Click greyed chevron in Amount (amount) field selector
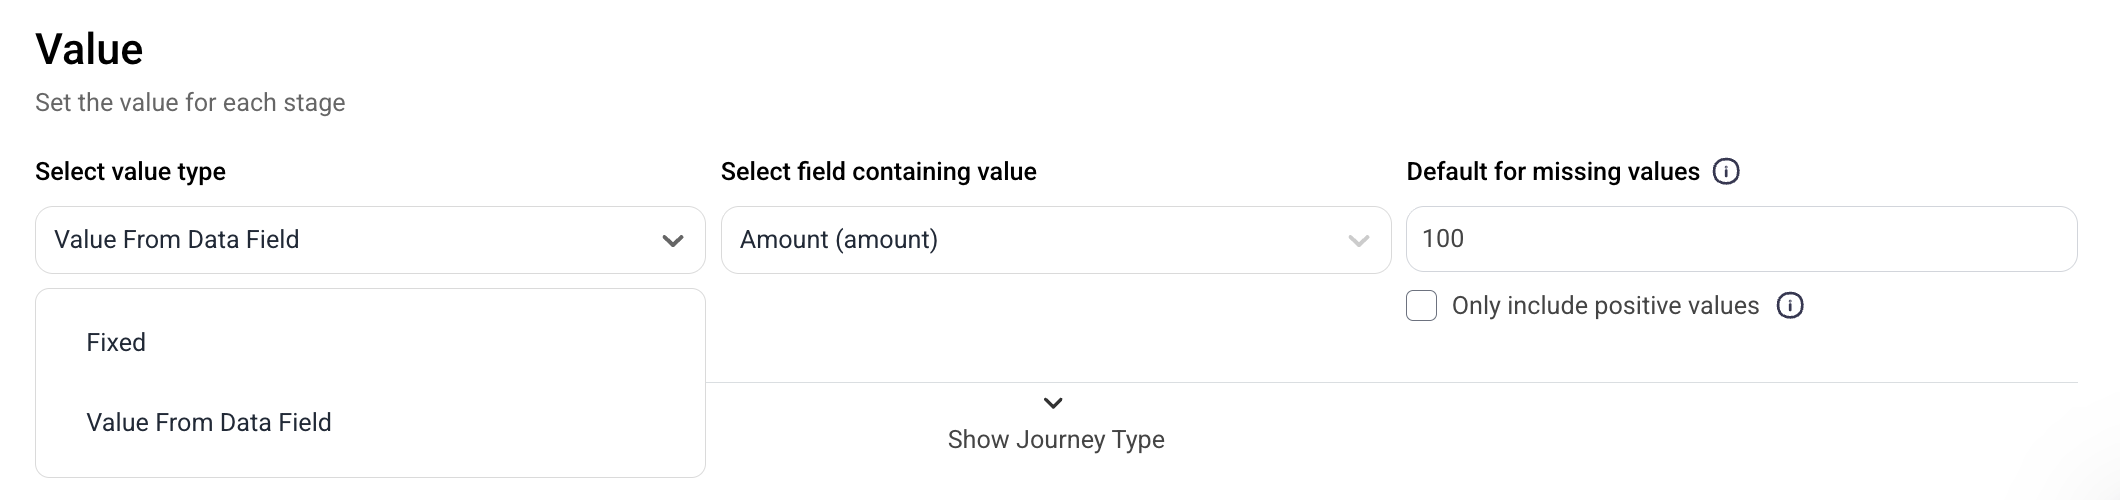 pos(1358,240)
